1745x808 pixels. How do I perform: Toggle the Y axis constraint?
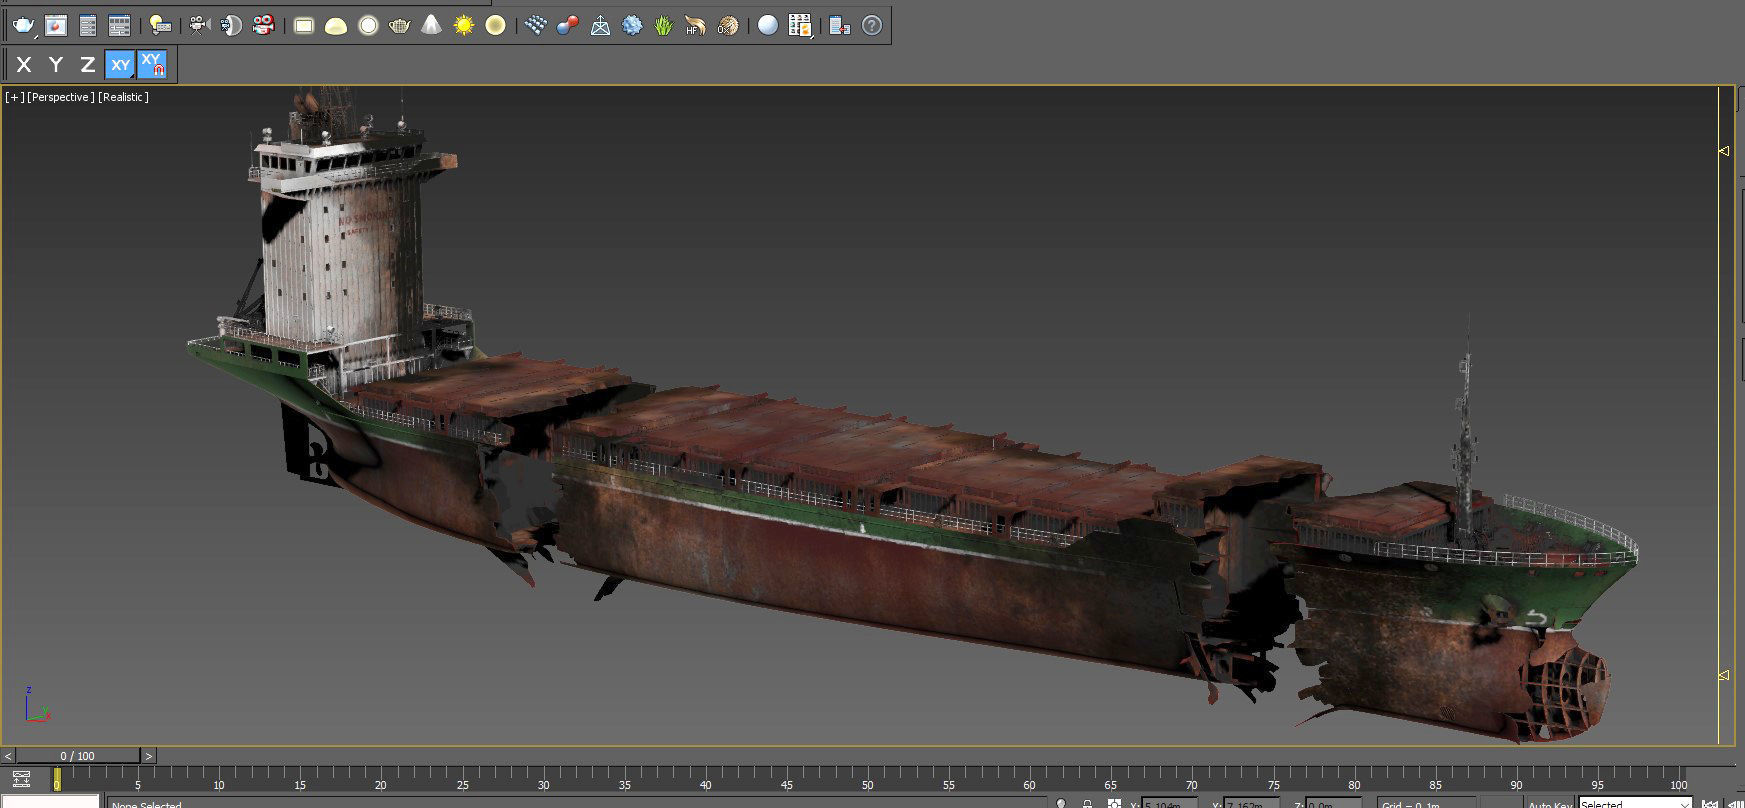pos(56,65)
